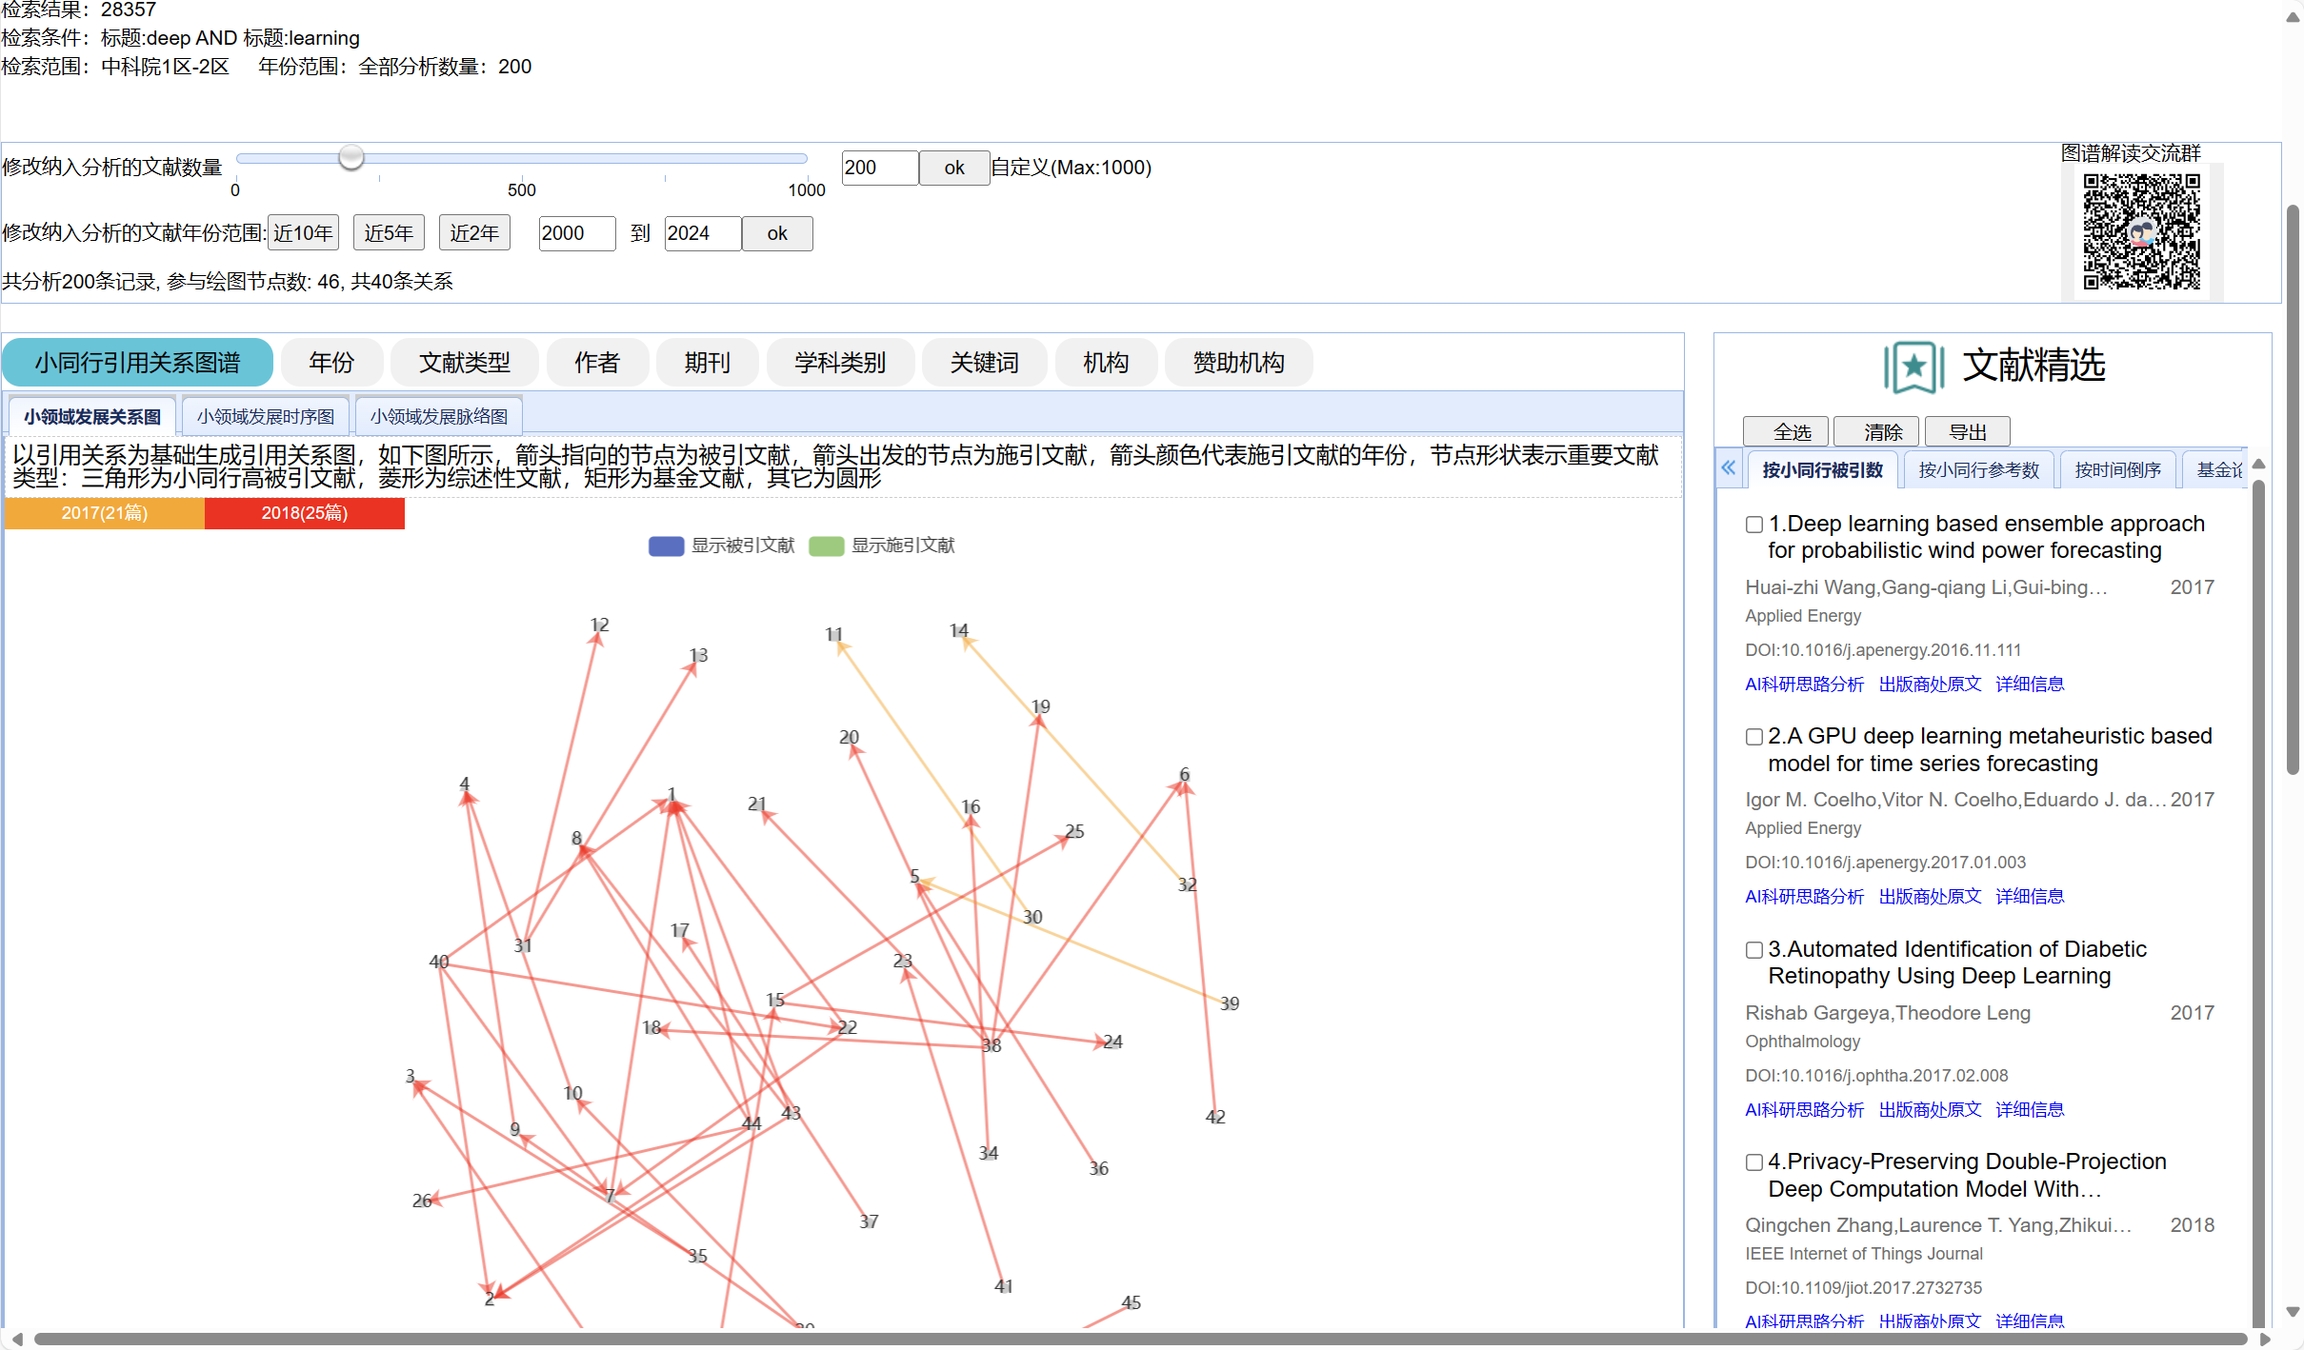Check the box for the wind power forecasting paper
The image size is (2304, 1350).
[1754, 525]
